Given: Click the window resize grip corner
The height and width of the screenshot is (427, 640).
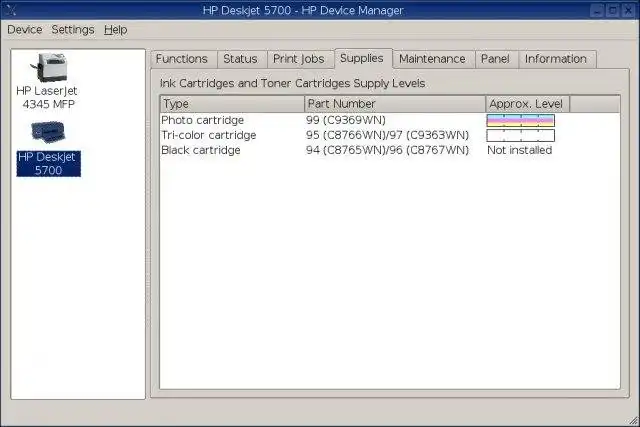Looking at the screenshot, I should point(633,420).
